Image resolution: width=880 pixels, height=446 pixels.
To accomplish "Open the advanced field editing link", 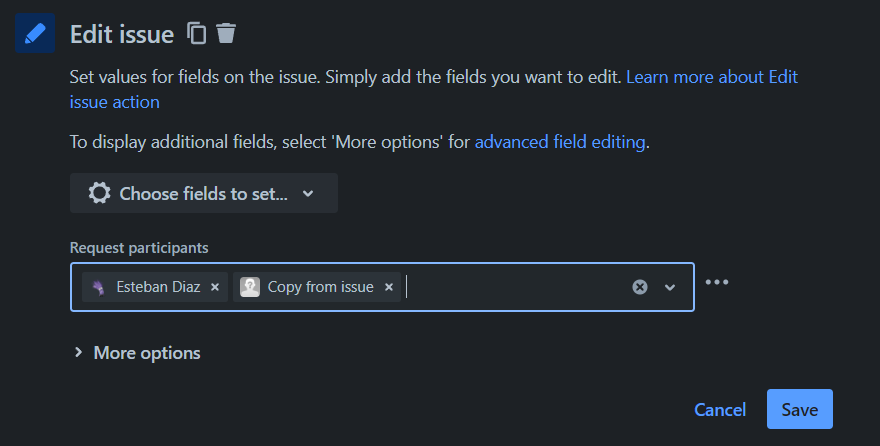I will 560,142.
